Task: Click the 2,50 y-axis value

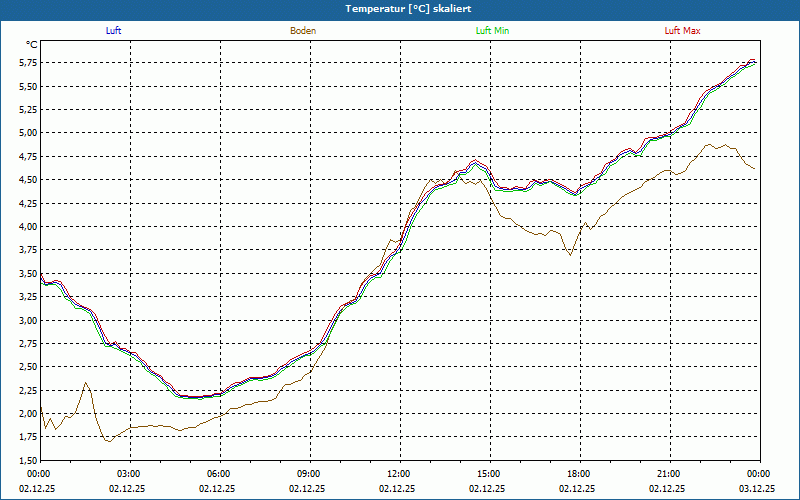Action: tap(28, 367)
